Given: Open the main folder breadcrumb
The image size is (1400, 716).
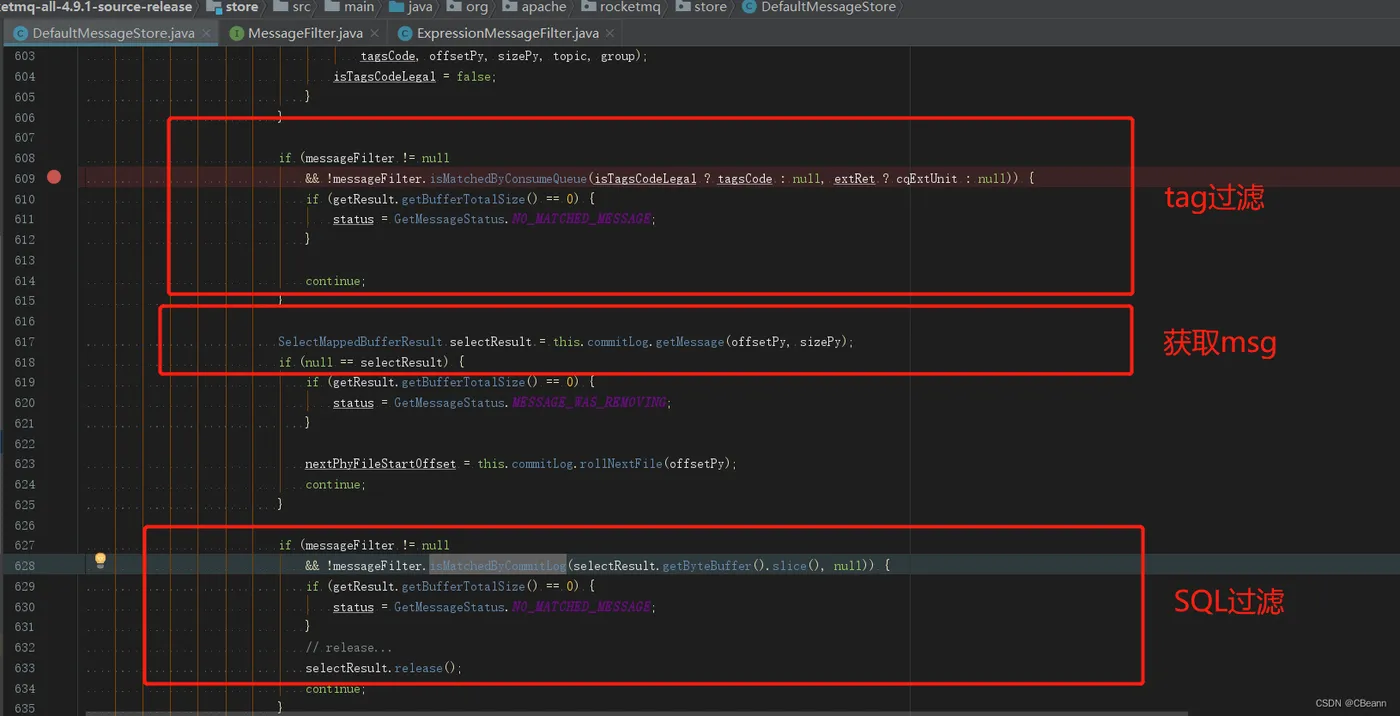Looking at the screenshot, I should 349,7.
